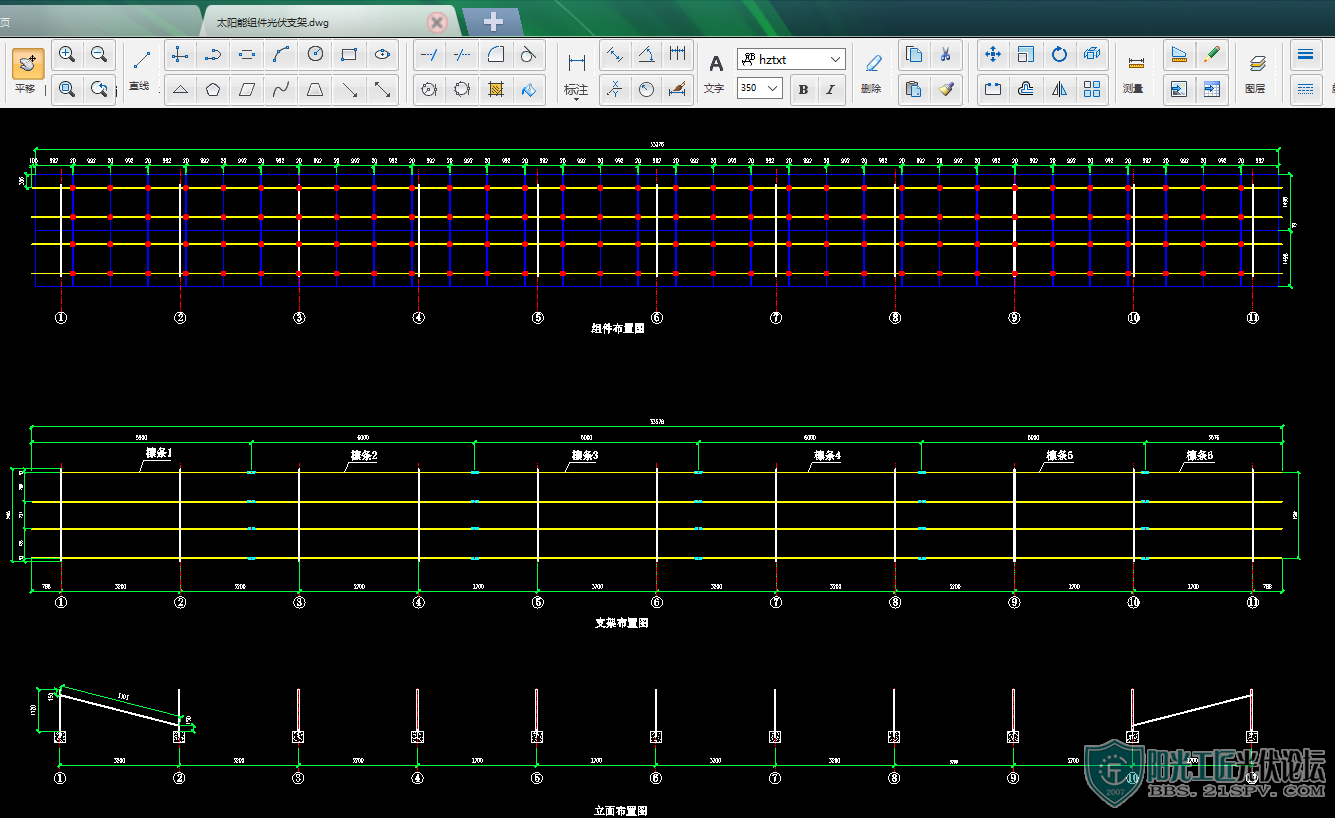Screen dimensions: 1335x818
Task: Select the pentagon polygon tool
Action: coord(213,90)
